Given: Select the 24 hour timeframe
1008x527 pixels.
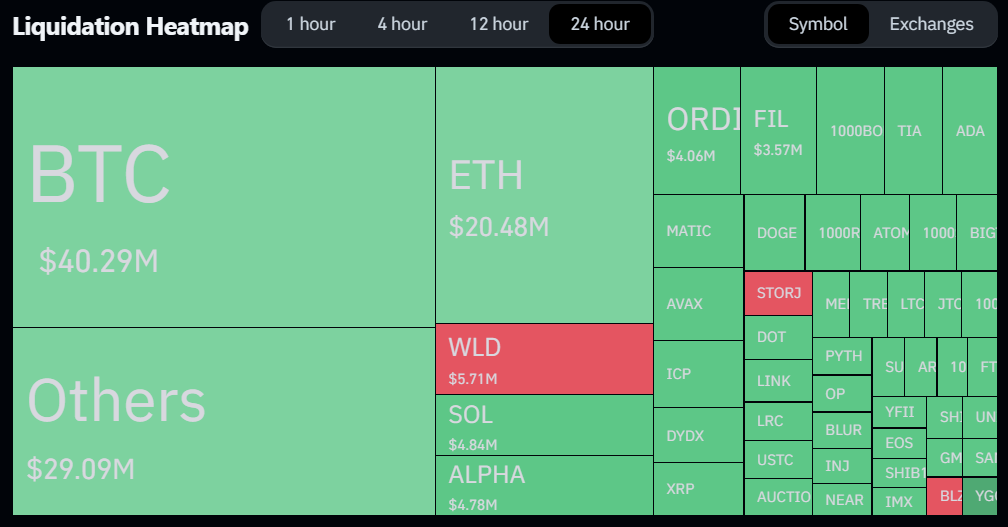Looking at the screenshot, I should pyautogui.click(x=600, y=24).
